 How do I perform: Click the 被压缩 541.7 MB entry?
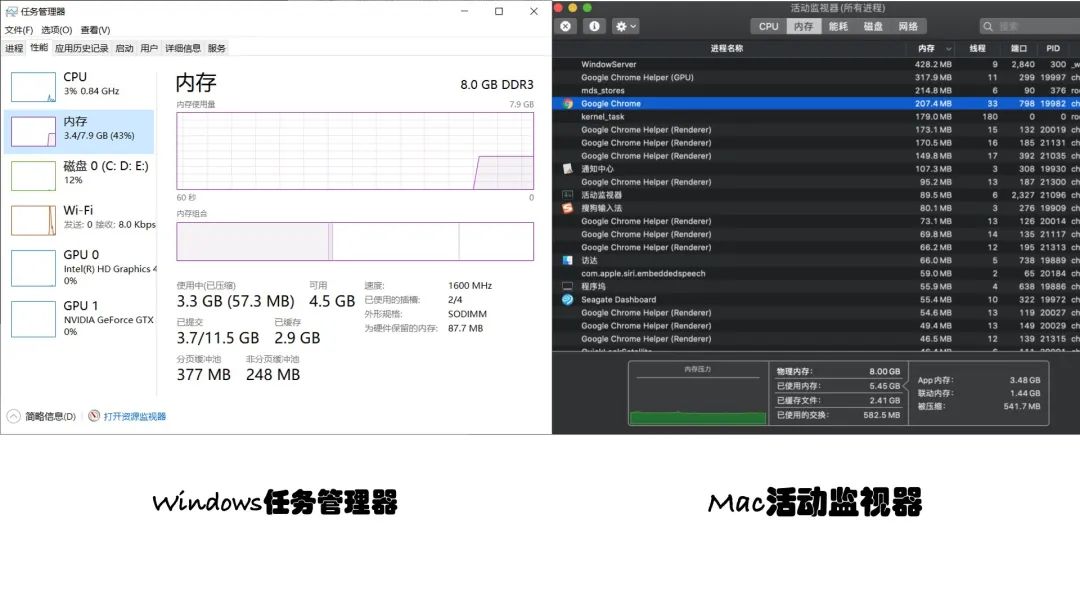pos(979,406)
